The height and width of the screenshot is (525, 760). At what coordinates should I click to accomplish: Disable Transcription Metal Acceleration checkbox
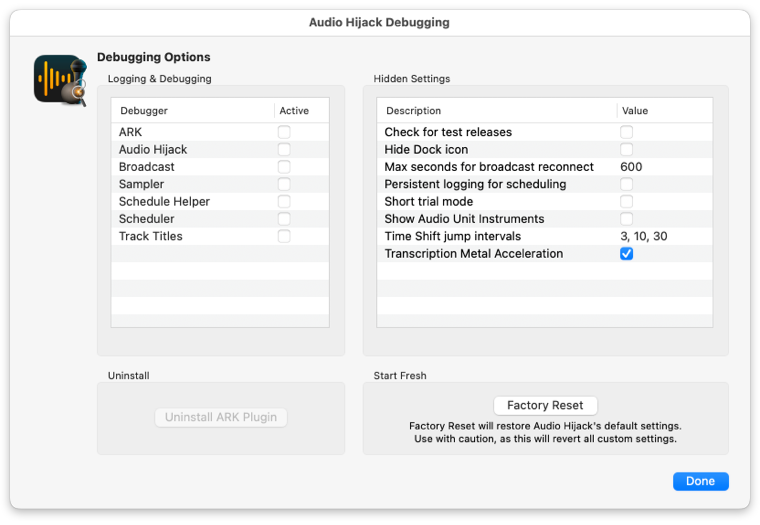point(626,254)
